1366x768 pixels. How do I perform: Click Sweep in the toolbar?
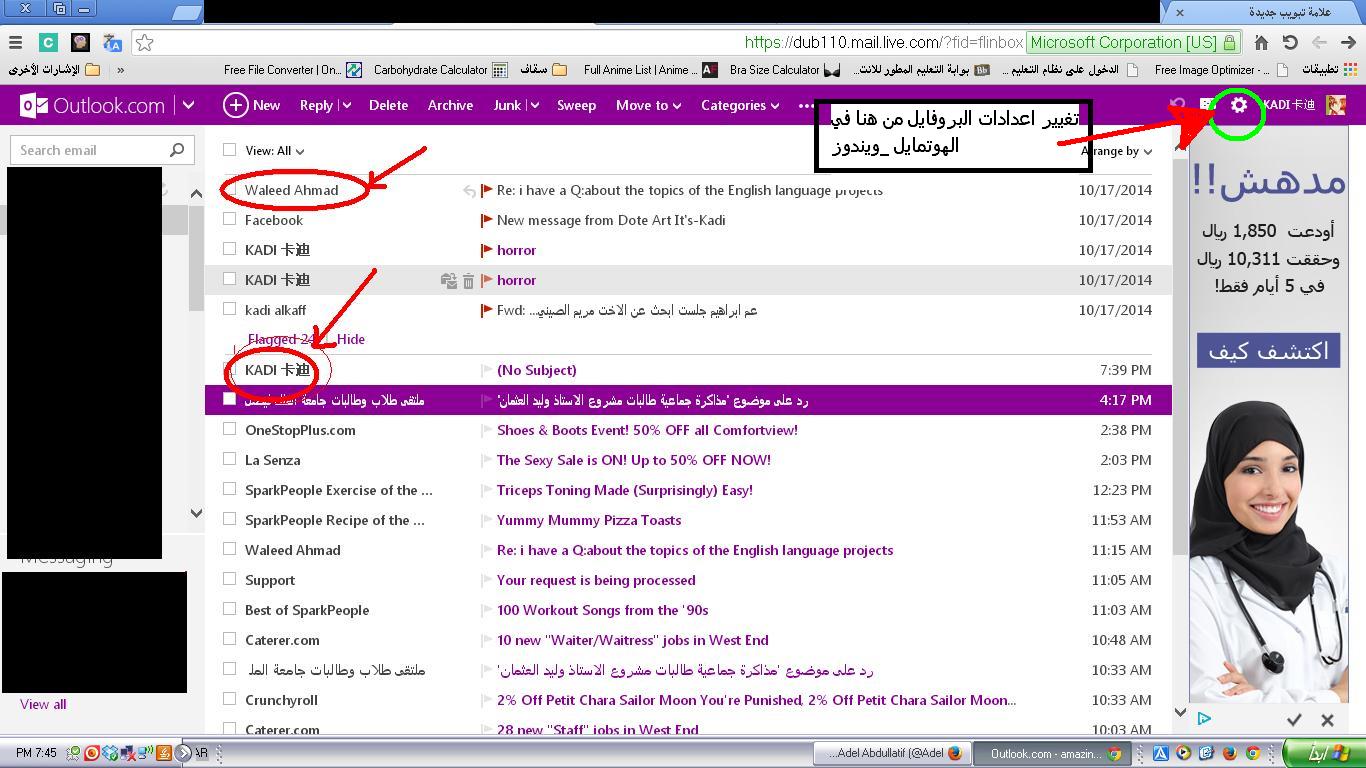pyautogui.click(x=576, y=105)
